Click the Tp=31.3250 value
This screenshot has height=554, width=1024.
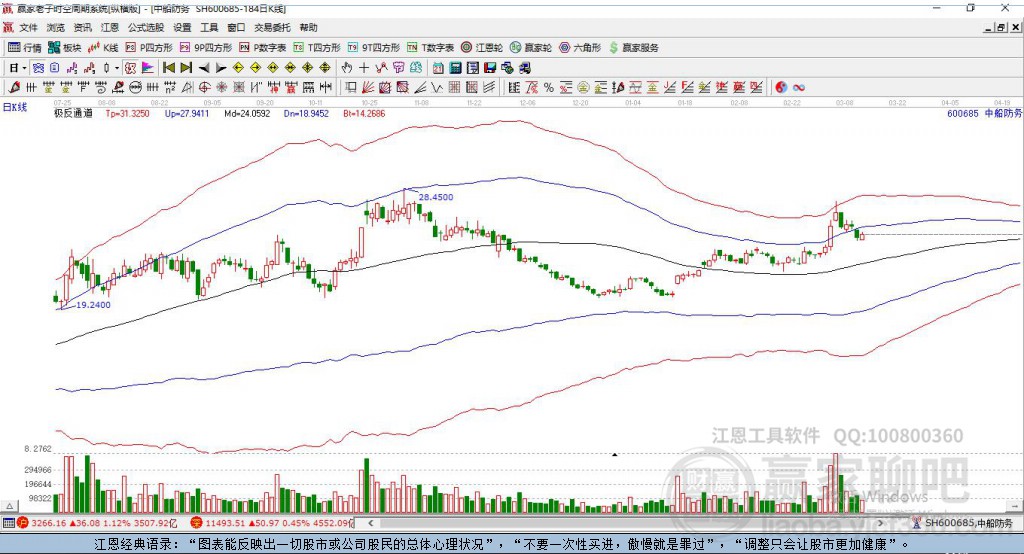pyautogui.click(x=127, y=114)
